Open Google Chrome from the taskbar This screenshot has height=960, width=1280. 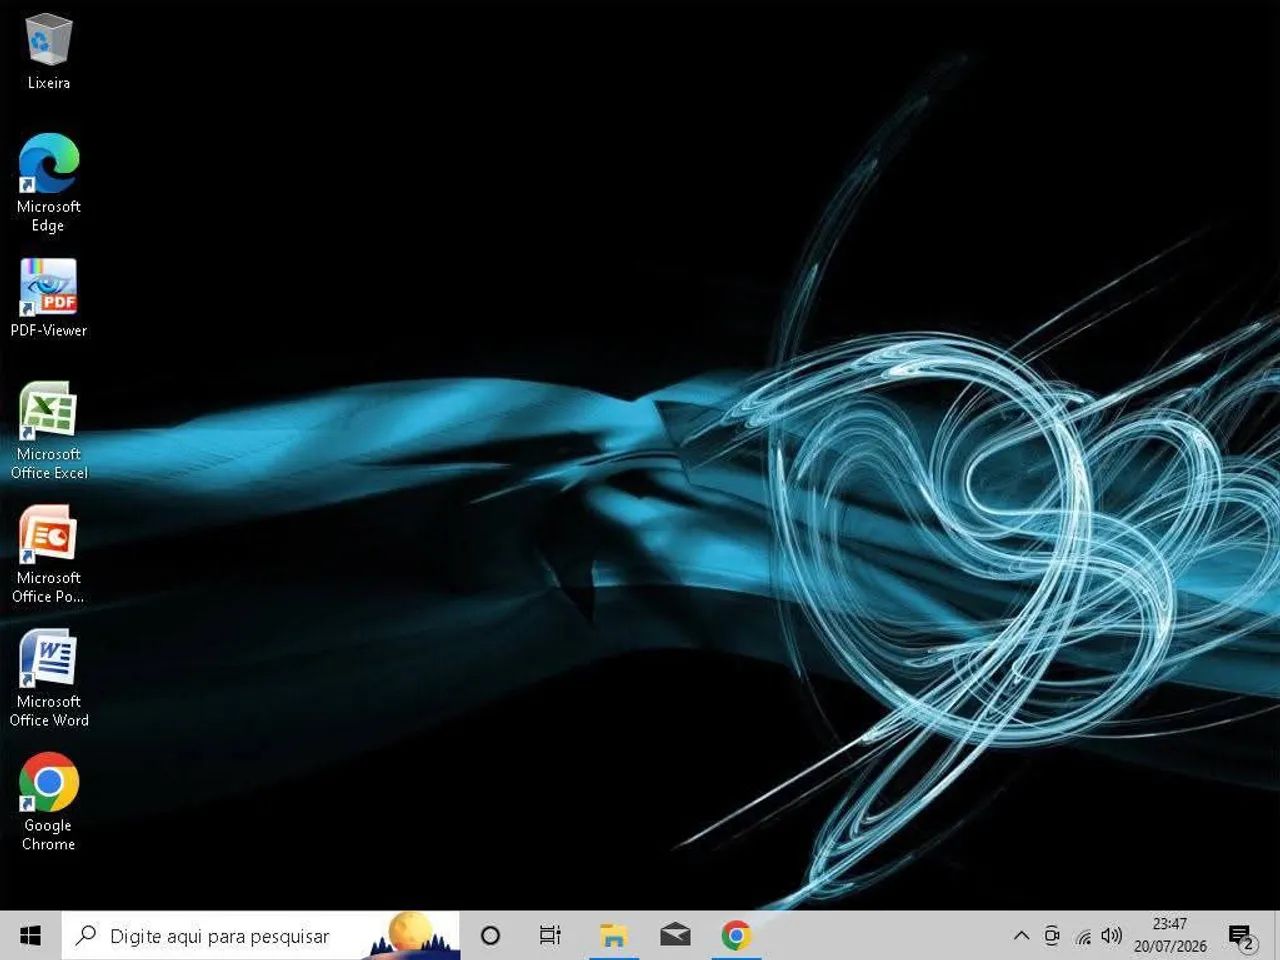pos(736,936)
